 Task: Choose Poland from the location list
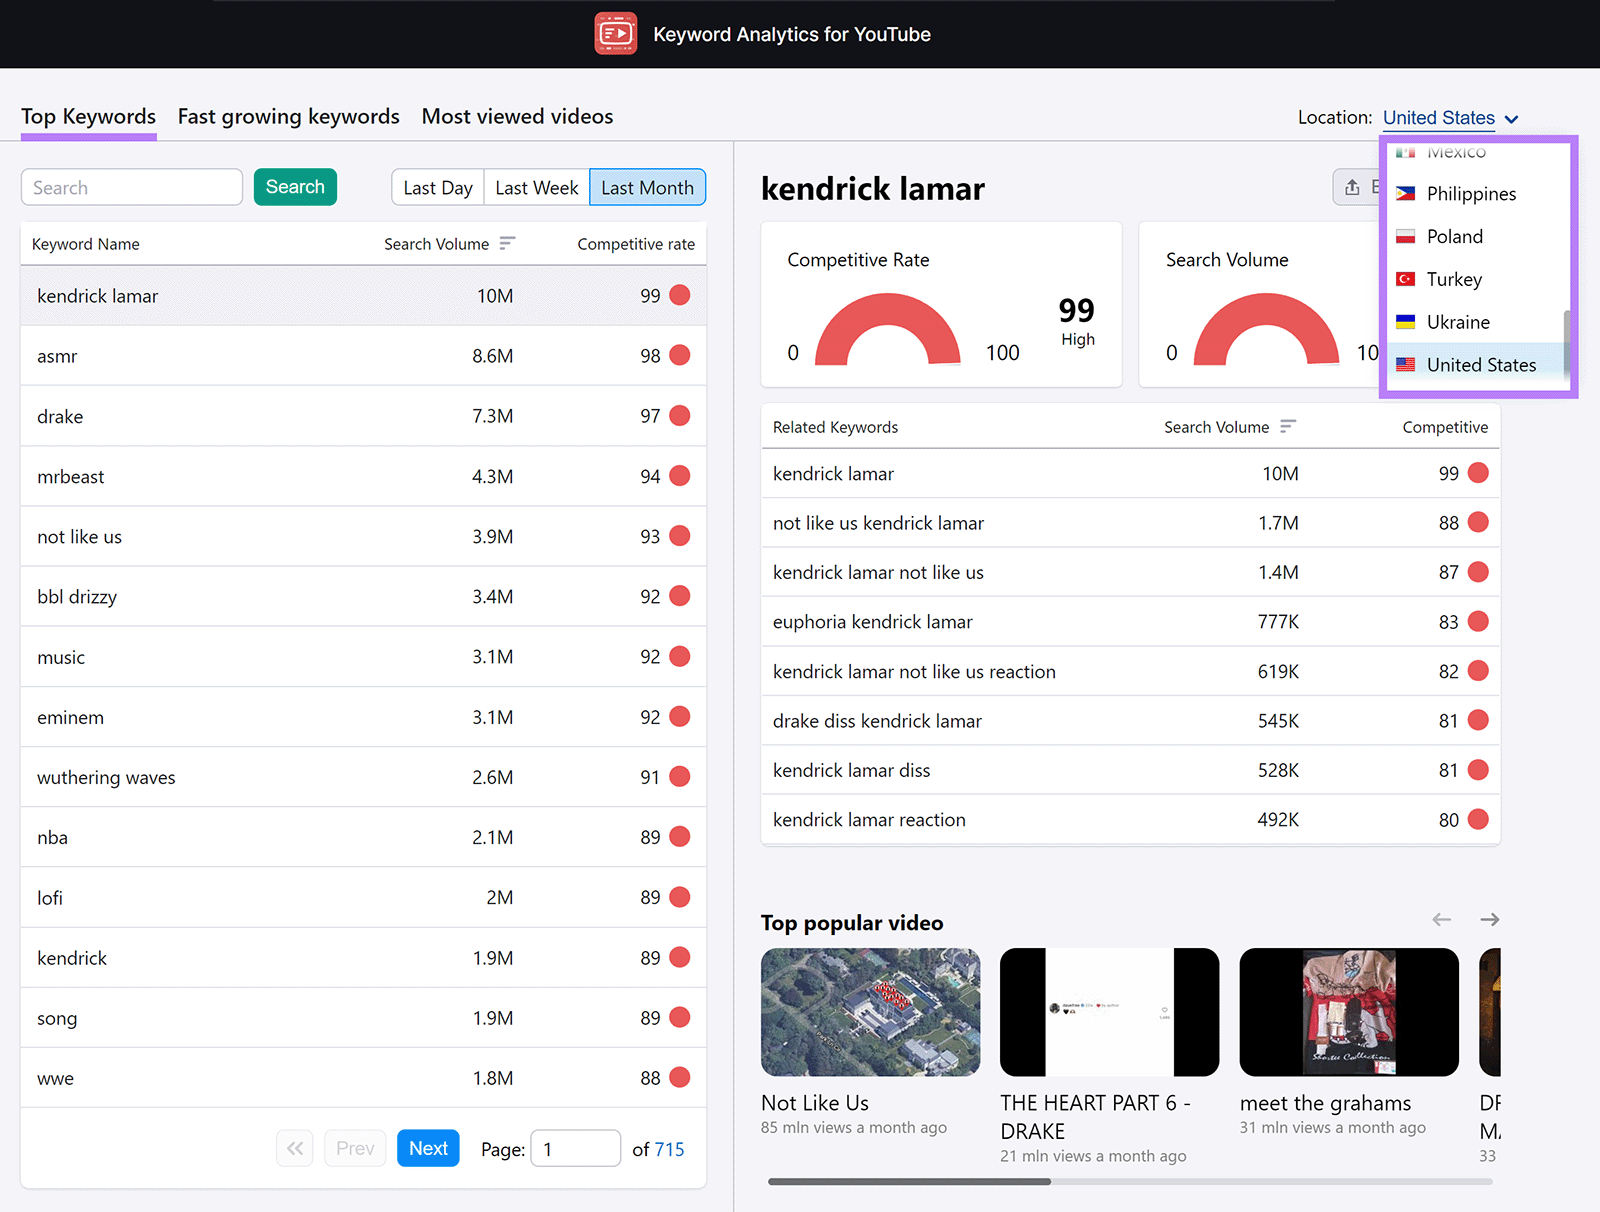click(x=1454, y=237)
